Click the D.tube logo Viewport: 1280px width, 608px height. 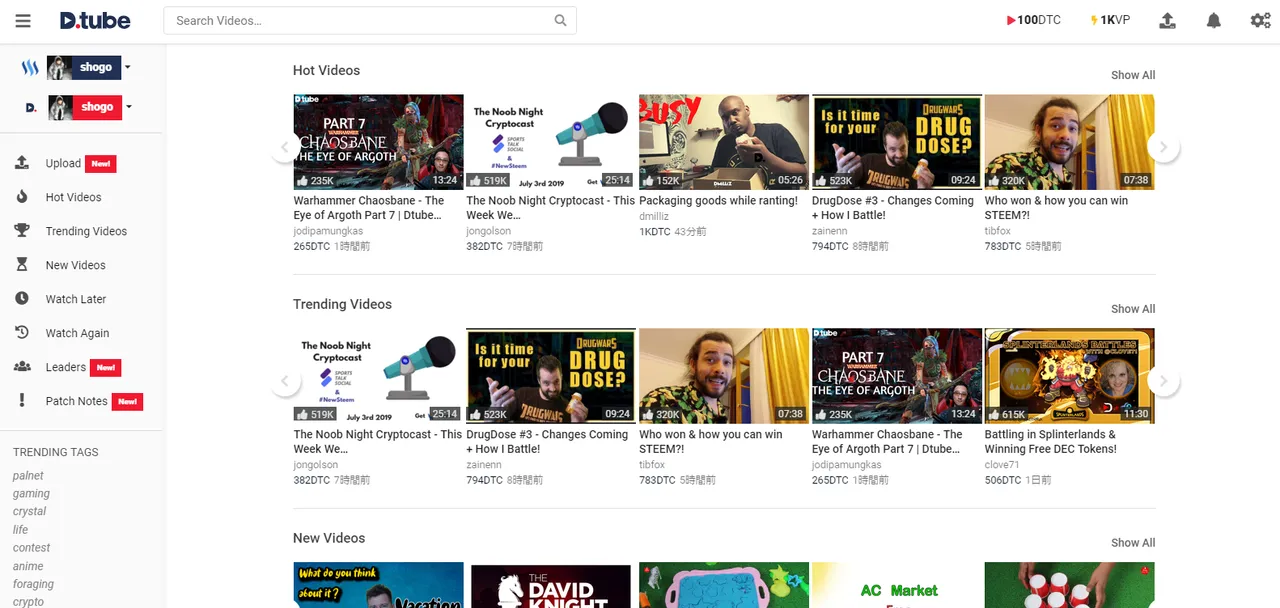pyautogui.click(x=97, y=20)
